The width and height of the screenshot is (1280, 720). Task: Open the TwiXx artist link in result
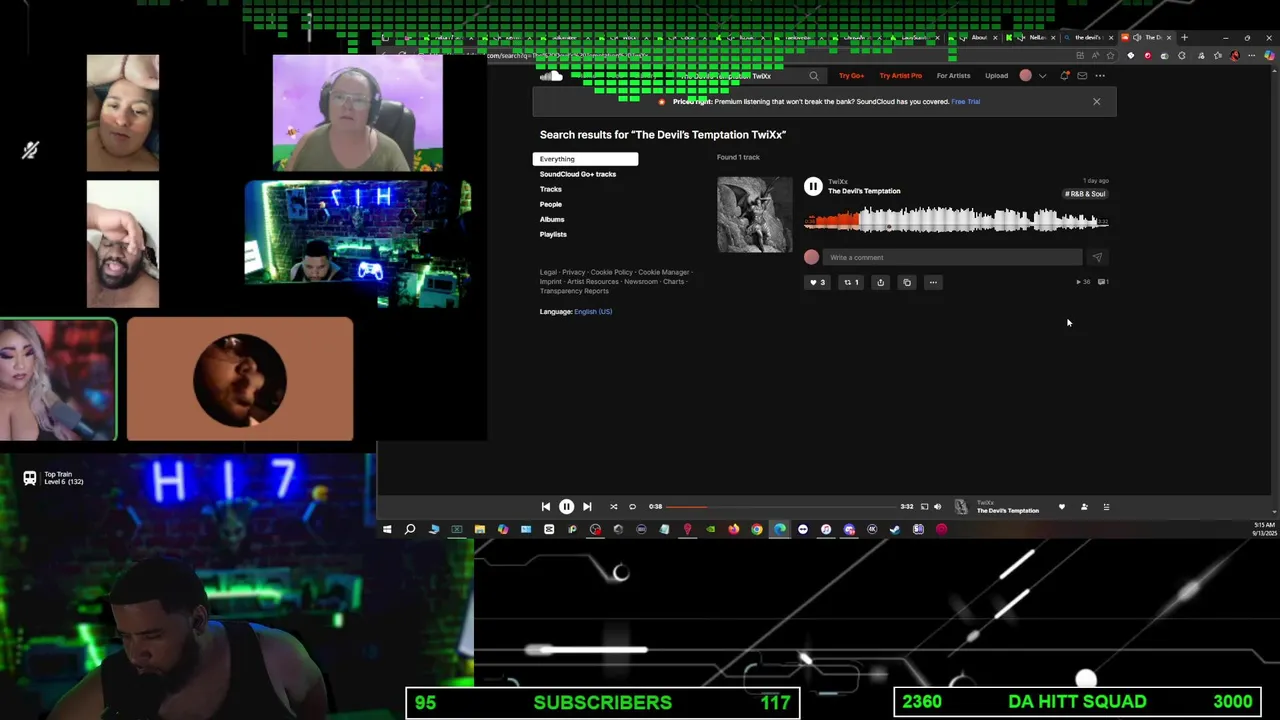point(838,182)
